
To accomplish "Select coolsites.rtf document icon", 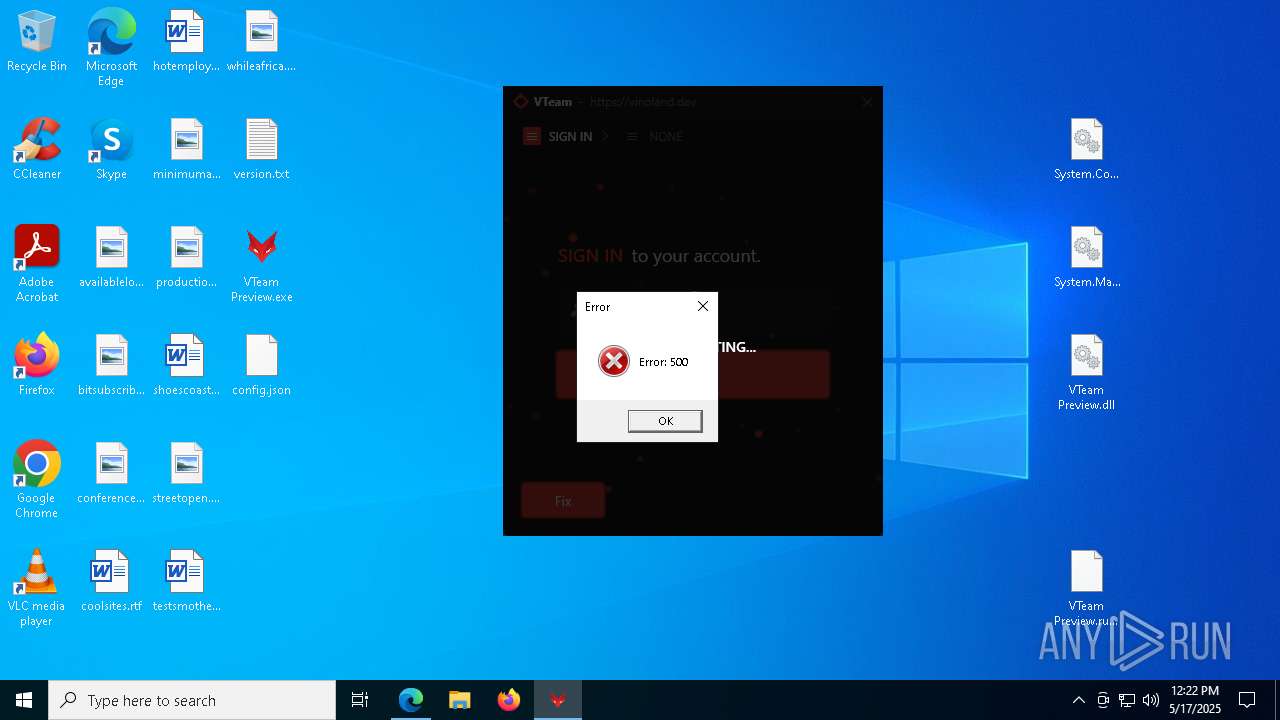I will point(111,582).
